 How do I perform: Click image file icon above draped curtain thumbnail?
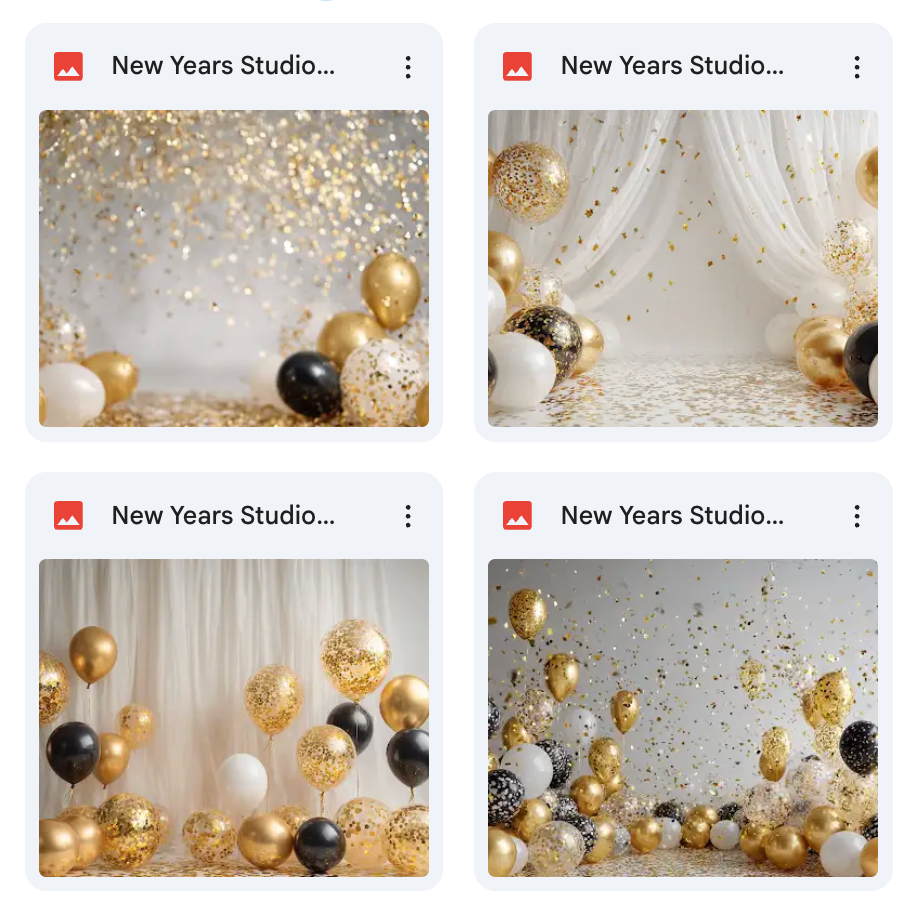pos(518,66)
